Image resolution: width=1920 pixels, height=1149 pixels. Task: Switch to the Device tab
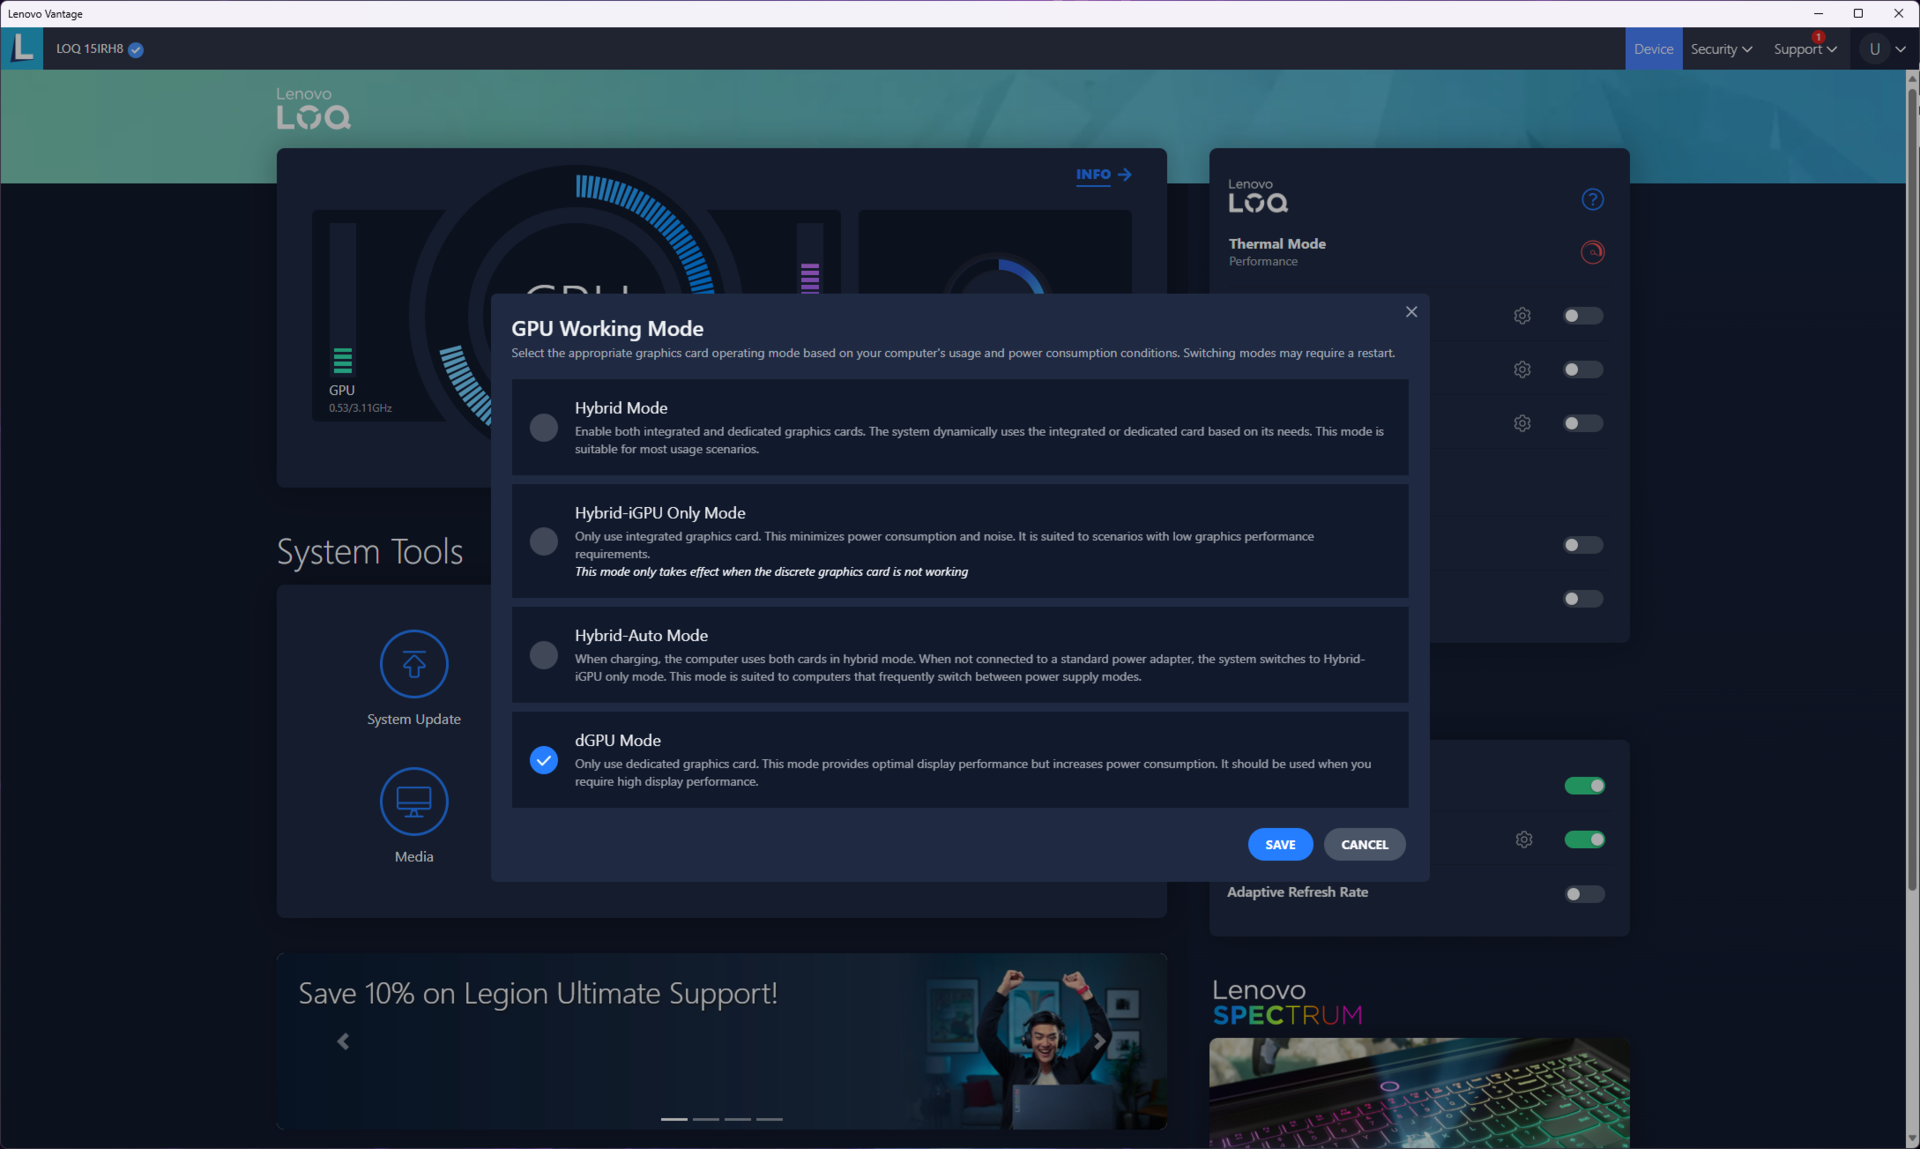[x=1653, y=49]
